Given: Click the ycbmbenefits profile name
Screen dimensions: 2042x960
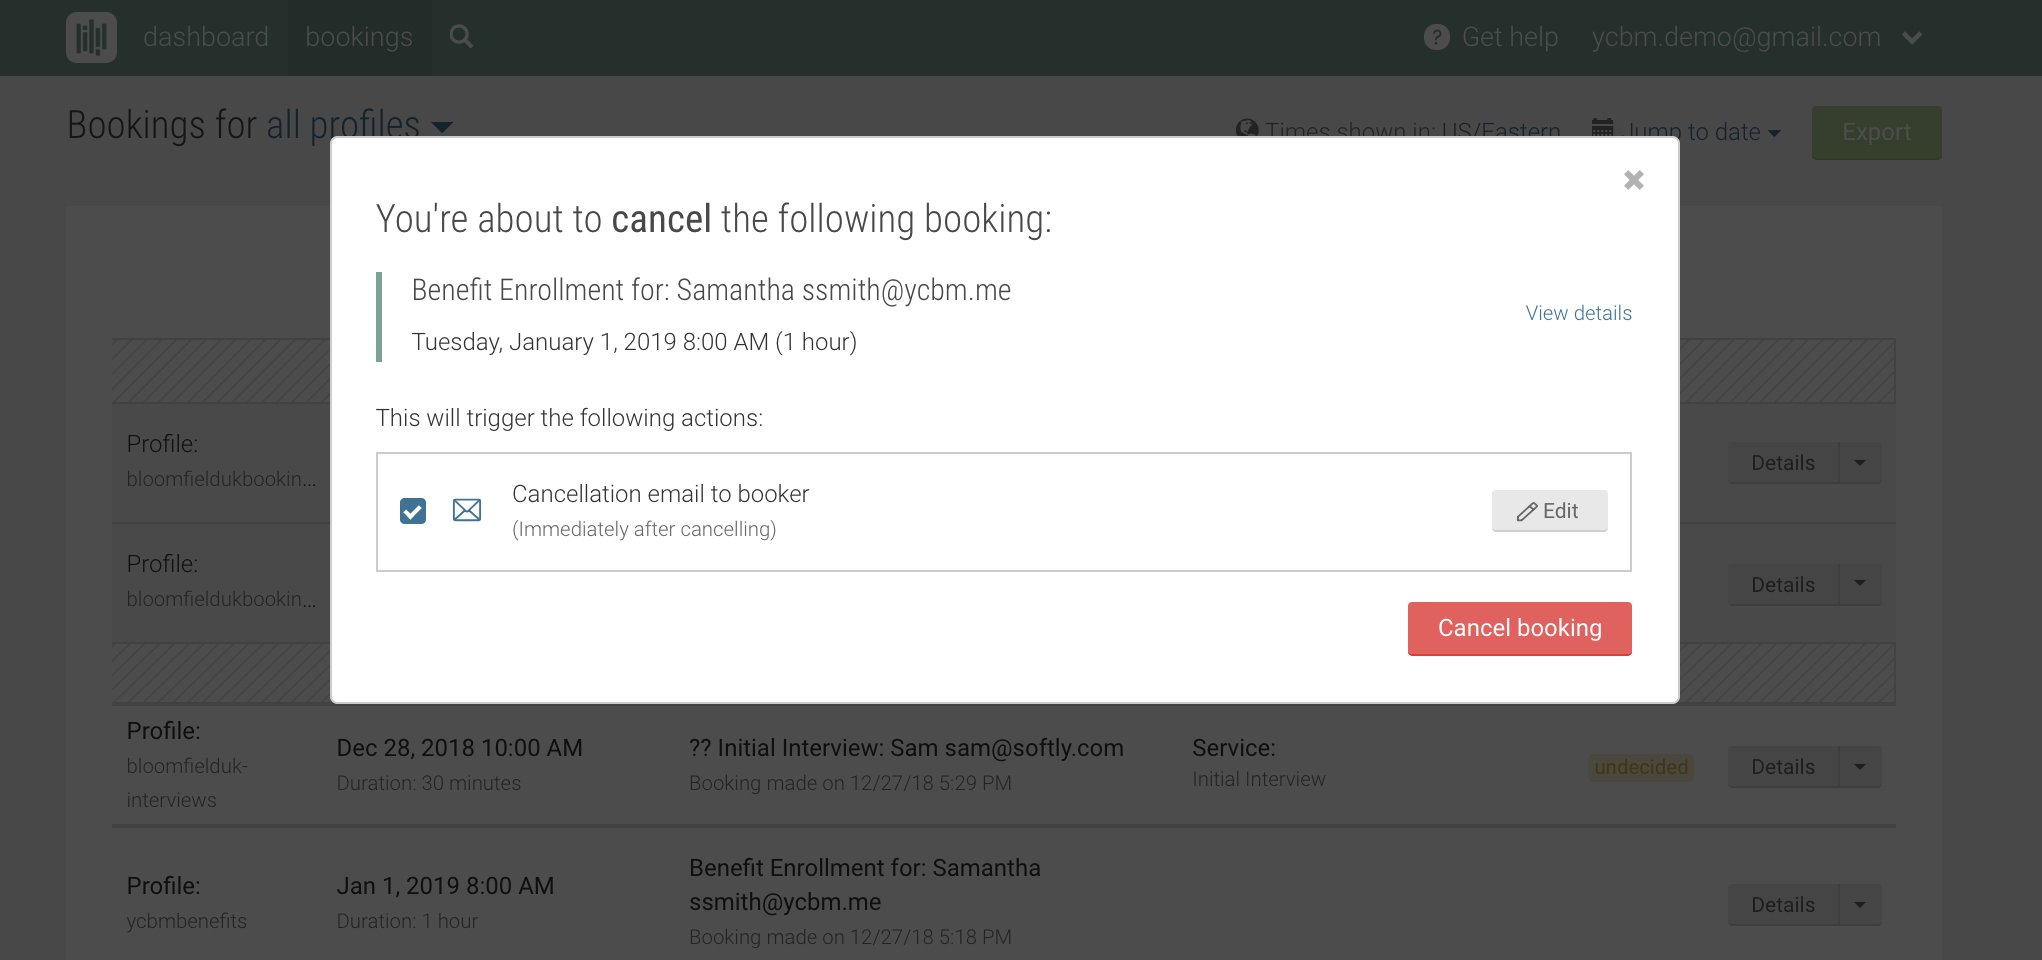Looking at the screenshot, I should pos(186,921).
